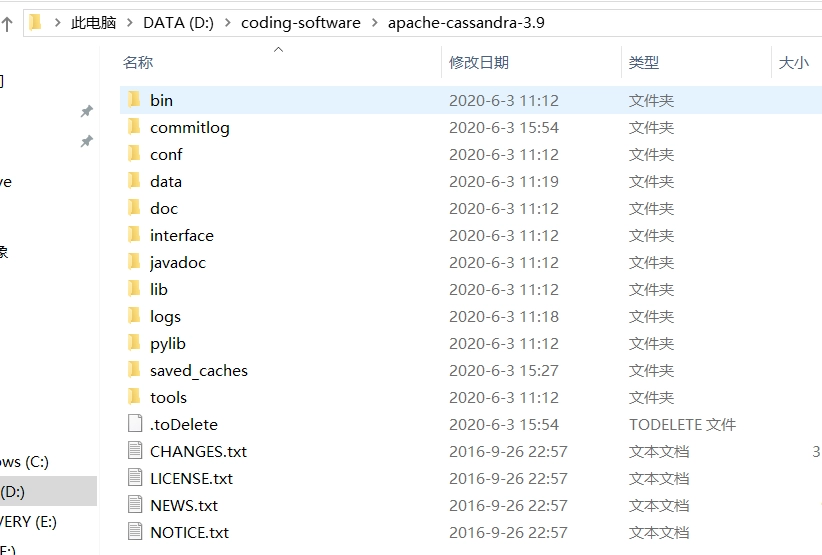Click the conf folder icon

[x=134, y=154]
